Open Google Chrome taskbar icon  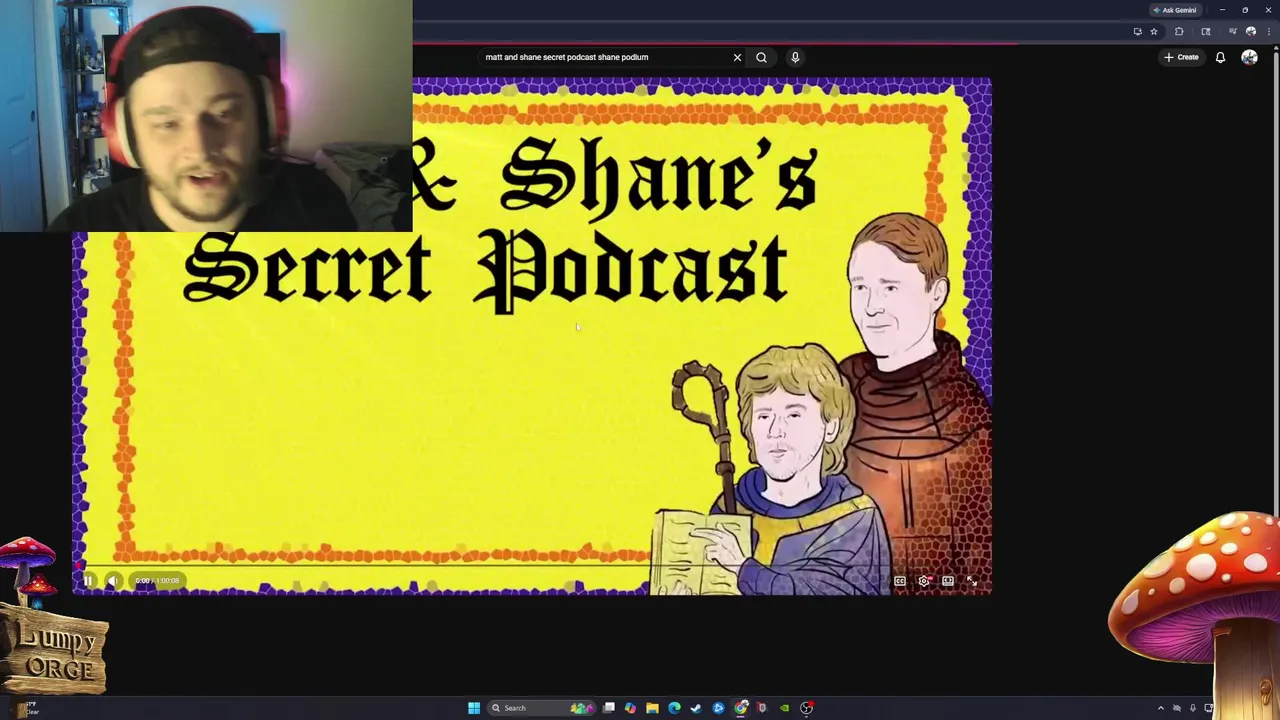coord(740,708)
